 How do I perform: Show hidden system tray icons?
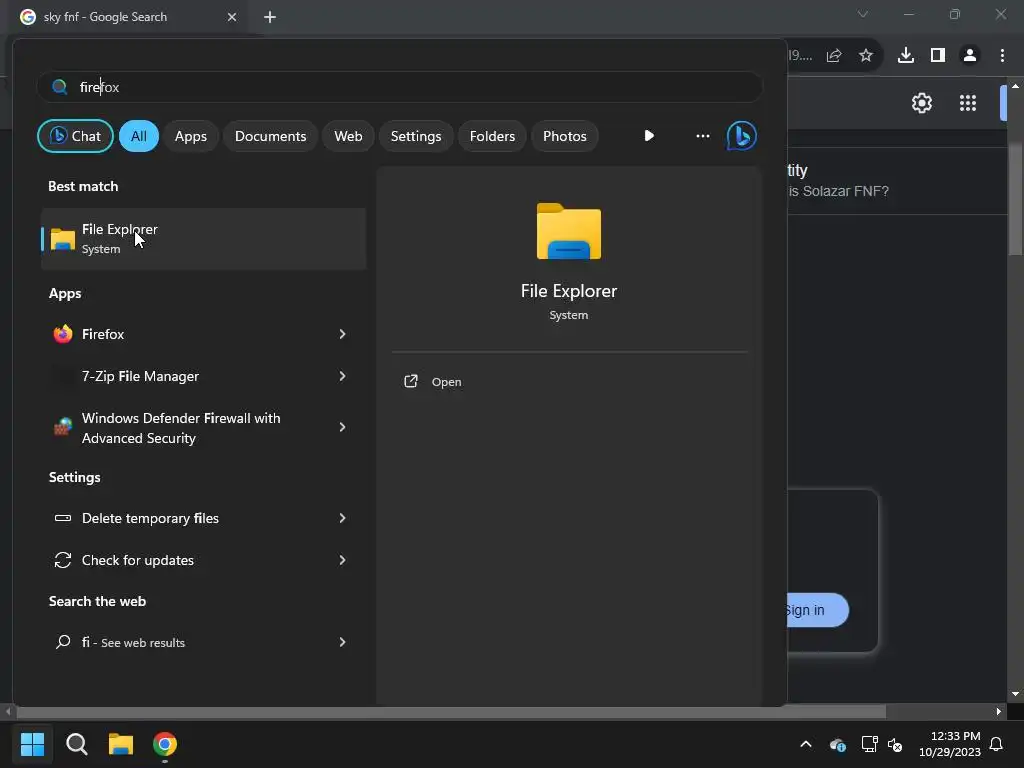[806, 744]
